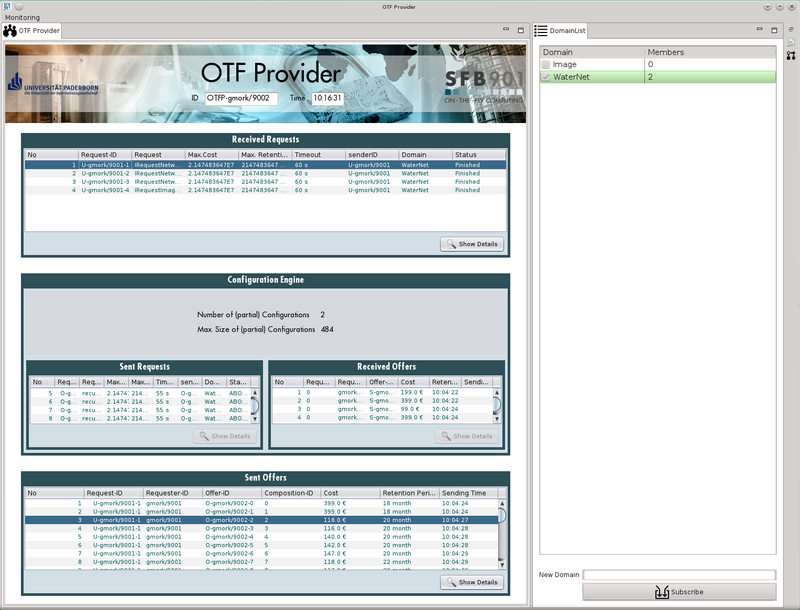Open the Monitoring menu

[x=22, y=17]
